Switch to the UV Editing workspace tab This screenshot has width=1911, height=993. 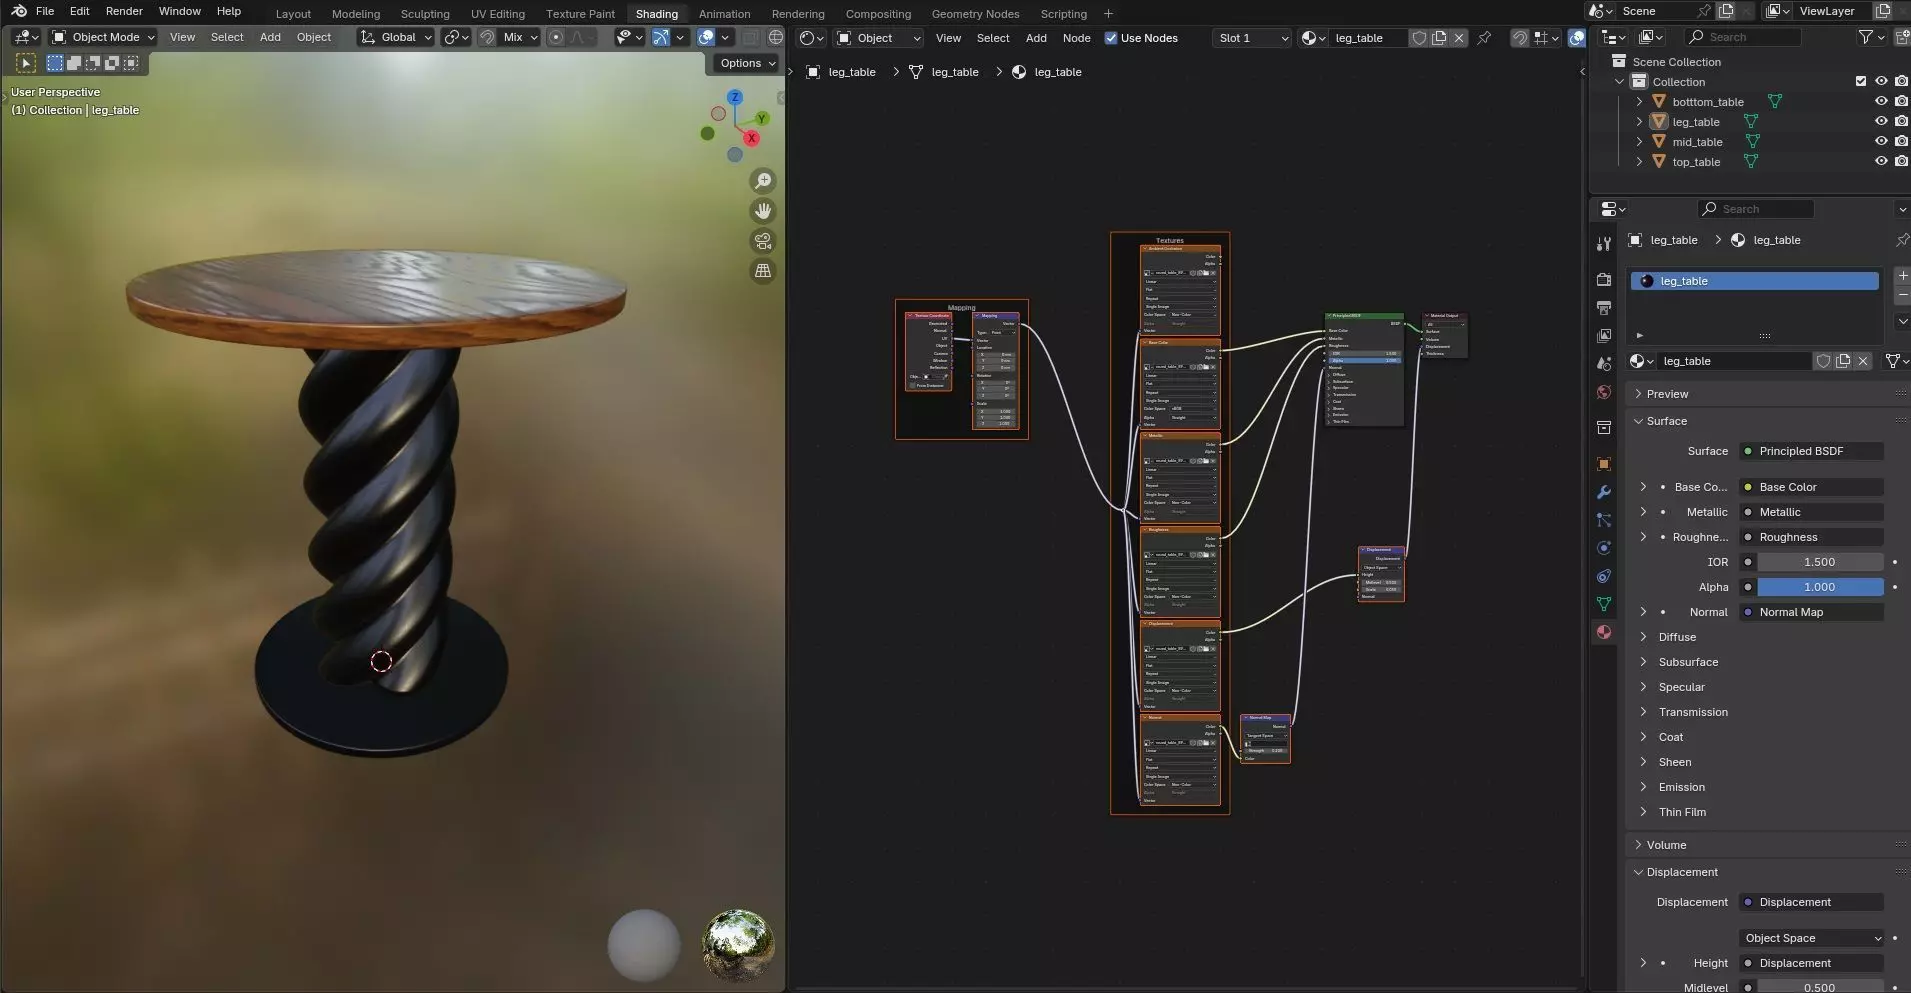click(497, 14)
